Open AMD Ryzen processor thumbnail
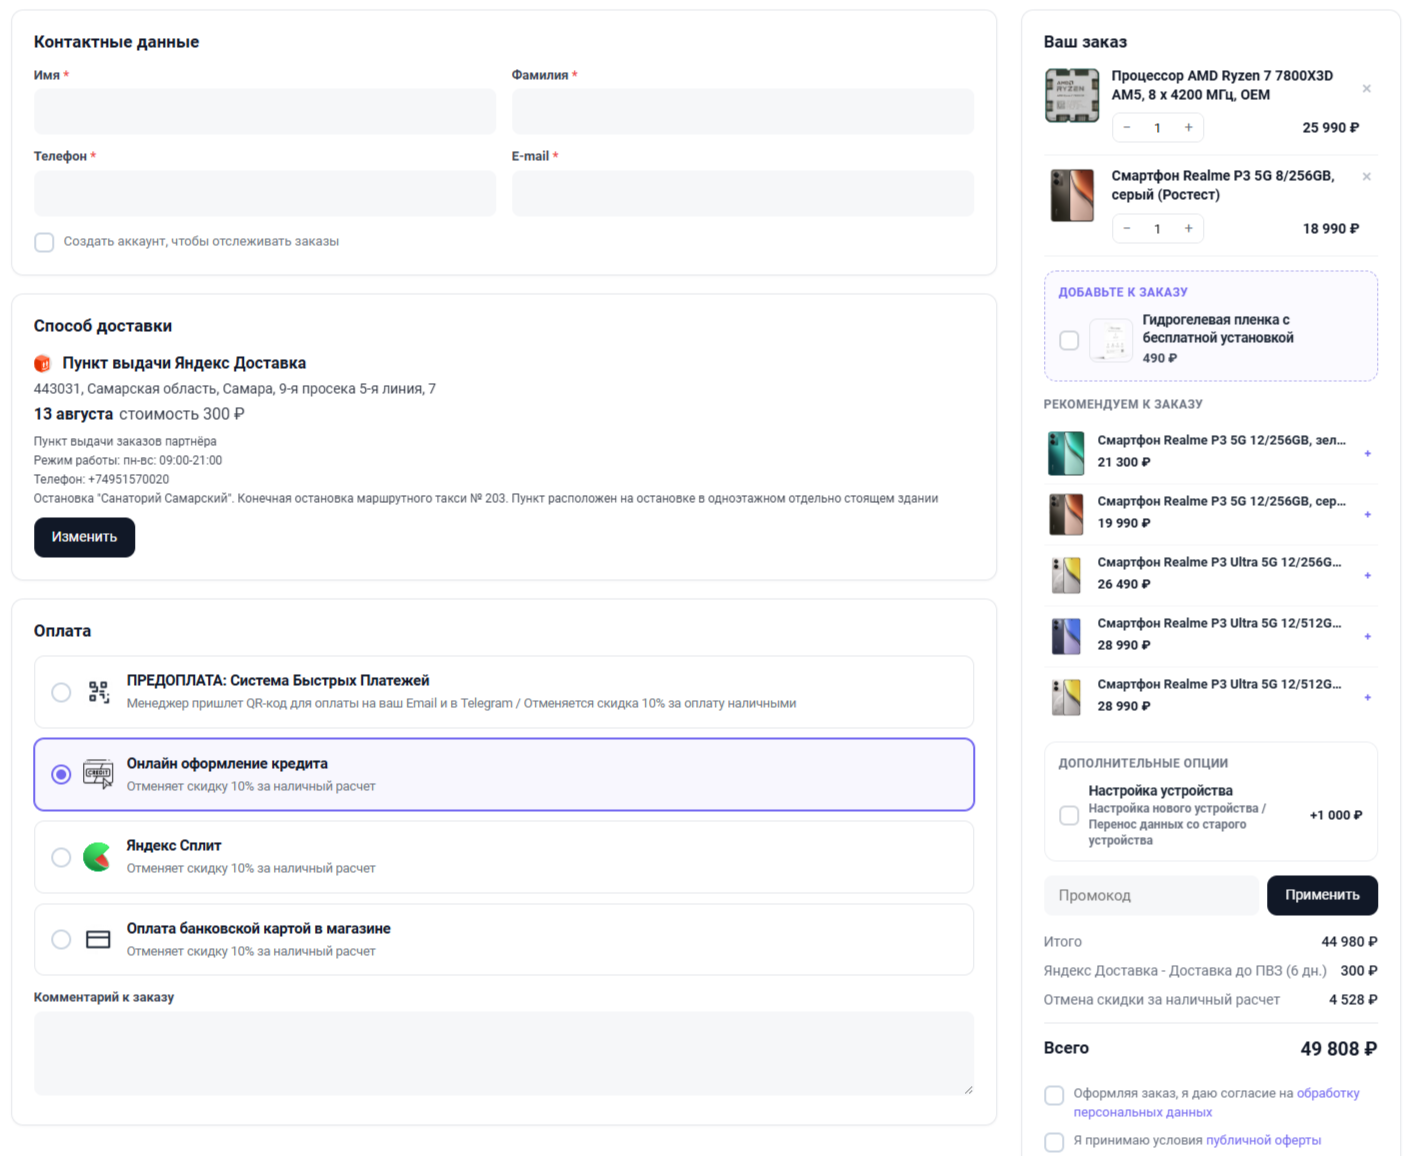The height and width of the screenshot is (1156, 1411). coord(1071,96)
